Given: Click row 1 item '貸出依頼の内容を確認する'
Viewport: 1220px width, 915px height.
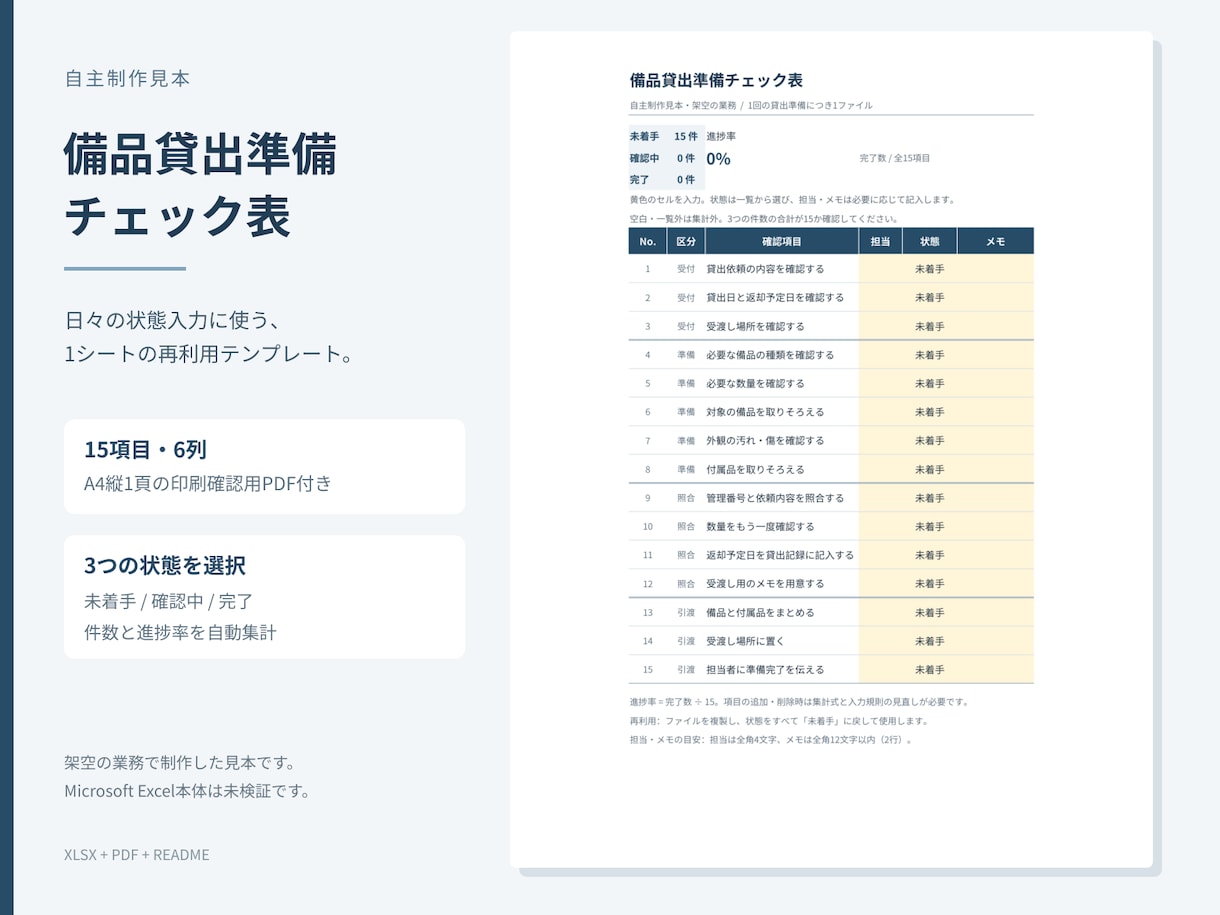Looking at the screenshot, I should pyautogui.click(x=765, y=269).
